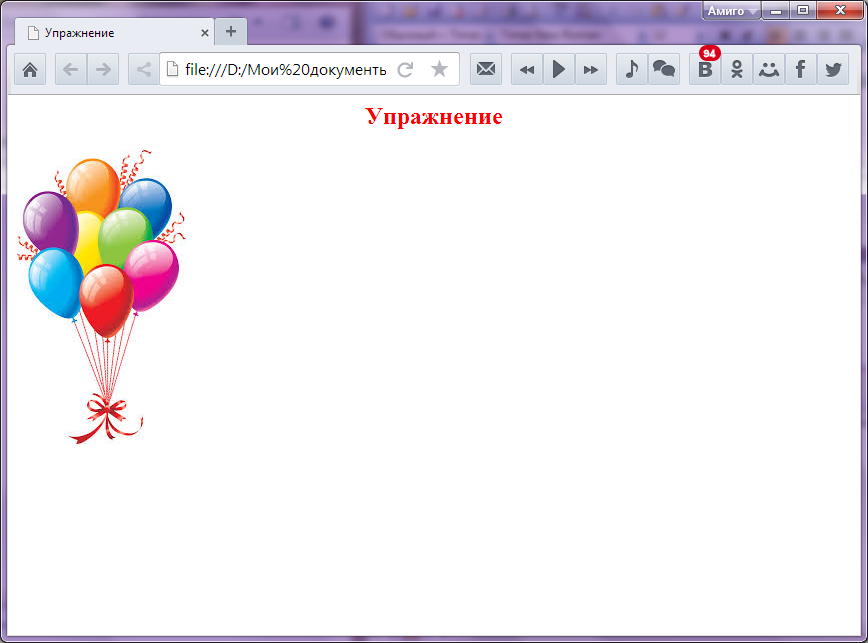Open a new tab with the plus button
This screenshot has height=643, width=868.
231,31
